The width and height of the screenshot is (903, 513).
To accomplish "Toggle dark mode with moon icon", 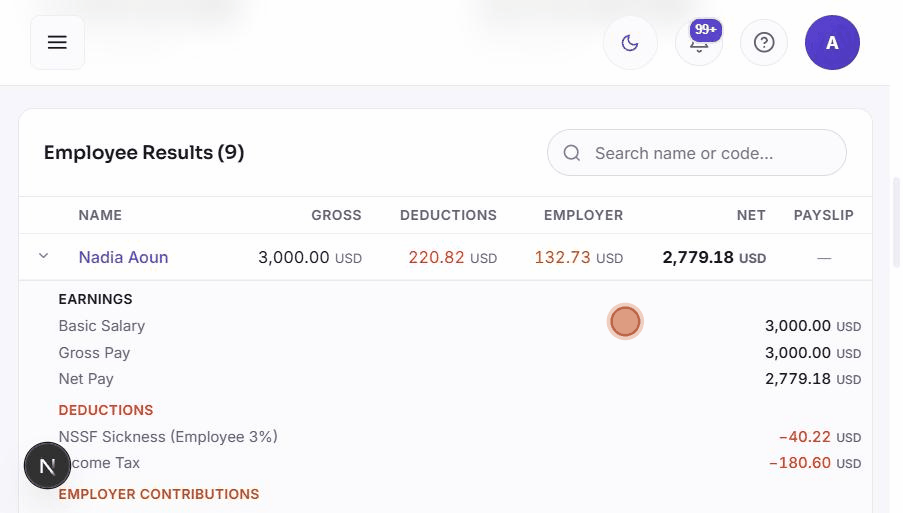I will pos(630,43).
